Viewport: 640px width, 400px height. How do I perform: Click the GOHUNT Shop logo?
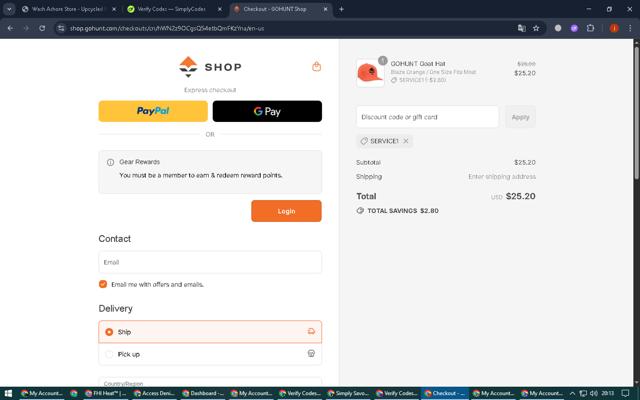point(210,67)
